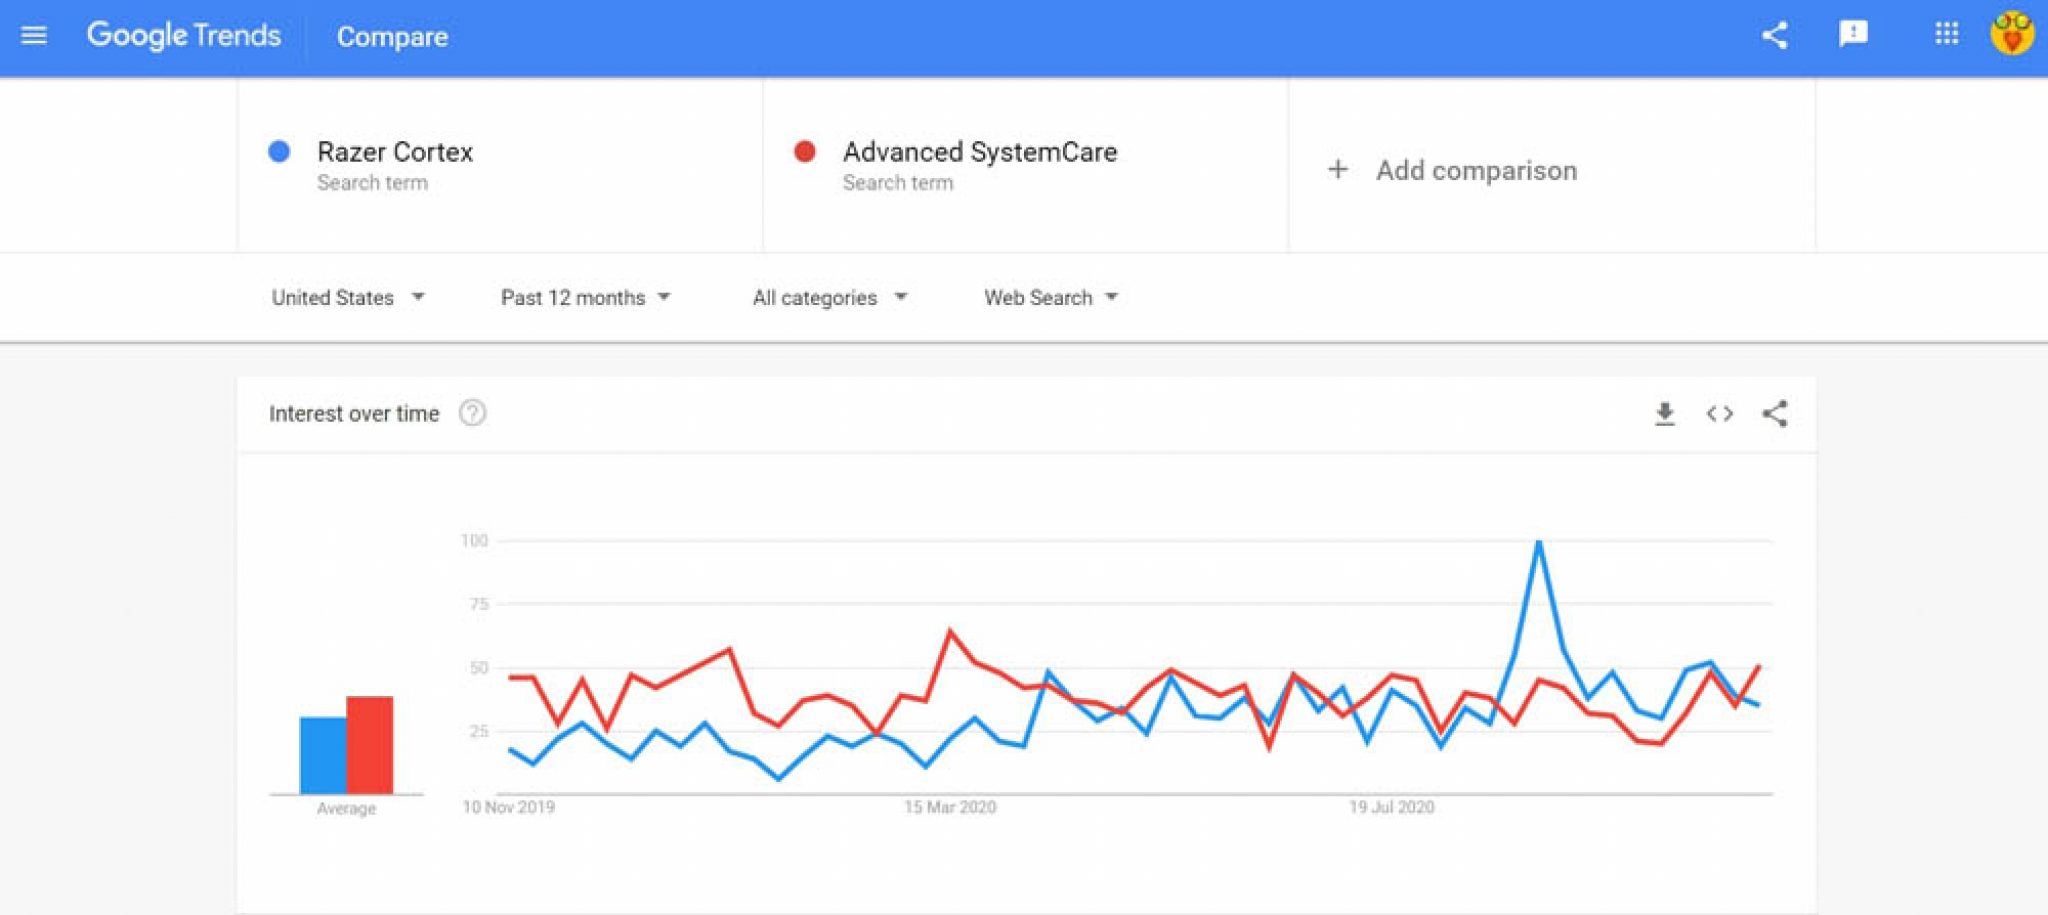Click the user account avatar

pos(2012,33)
